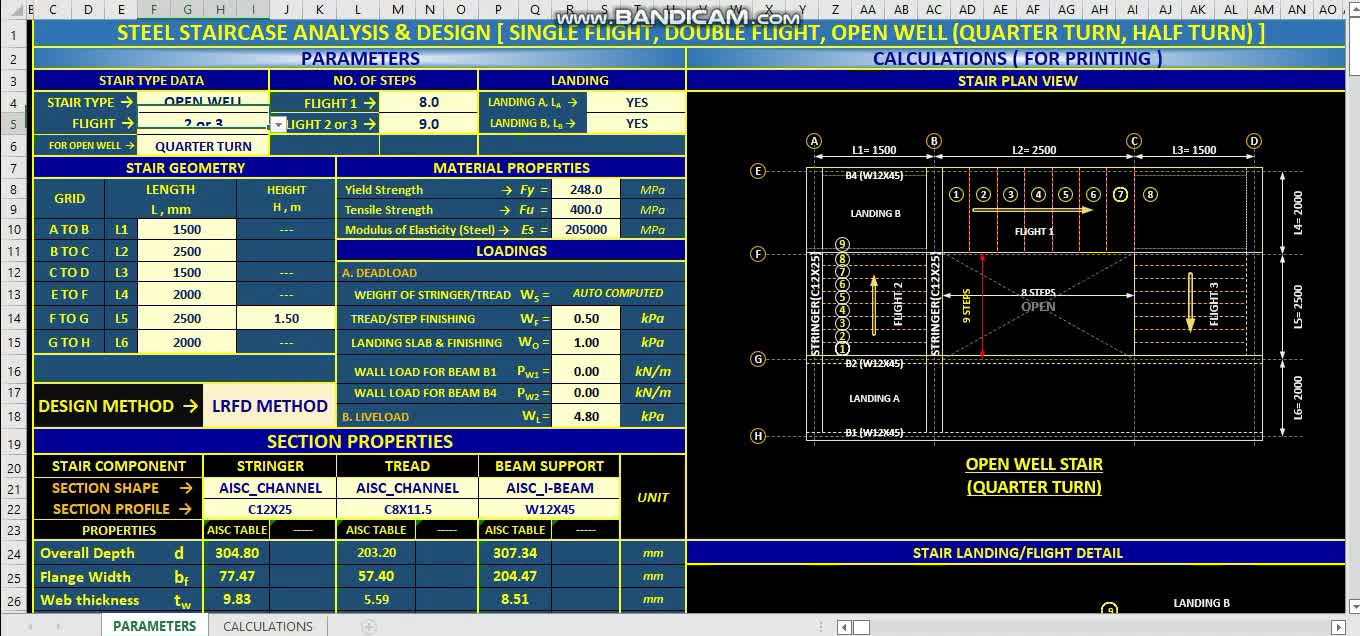
Task: Select LANDING B 'YES' cell
Action: pos(636,124)
